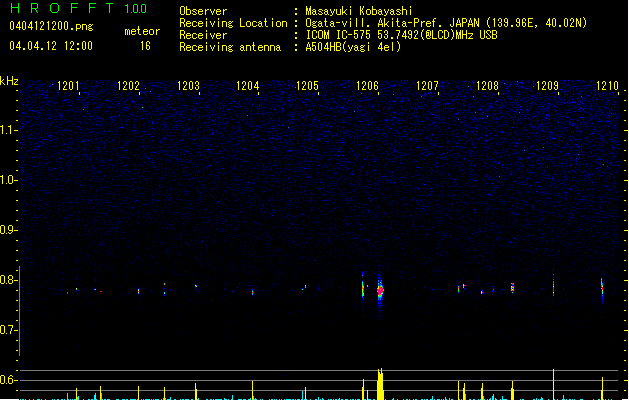Click the observer name Masayuki Kobayashi
Image resolution: width=629 pixels, height=400 pixels.
(x=359, y=11)
